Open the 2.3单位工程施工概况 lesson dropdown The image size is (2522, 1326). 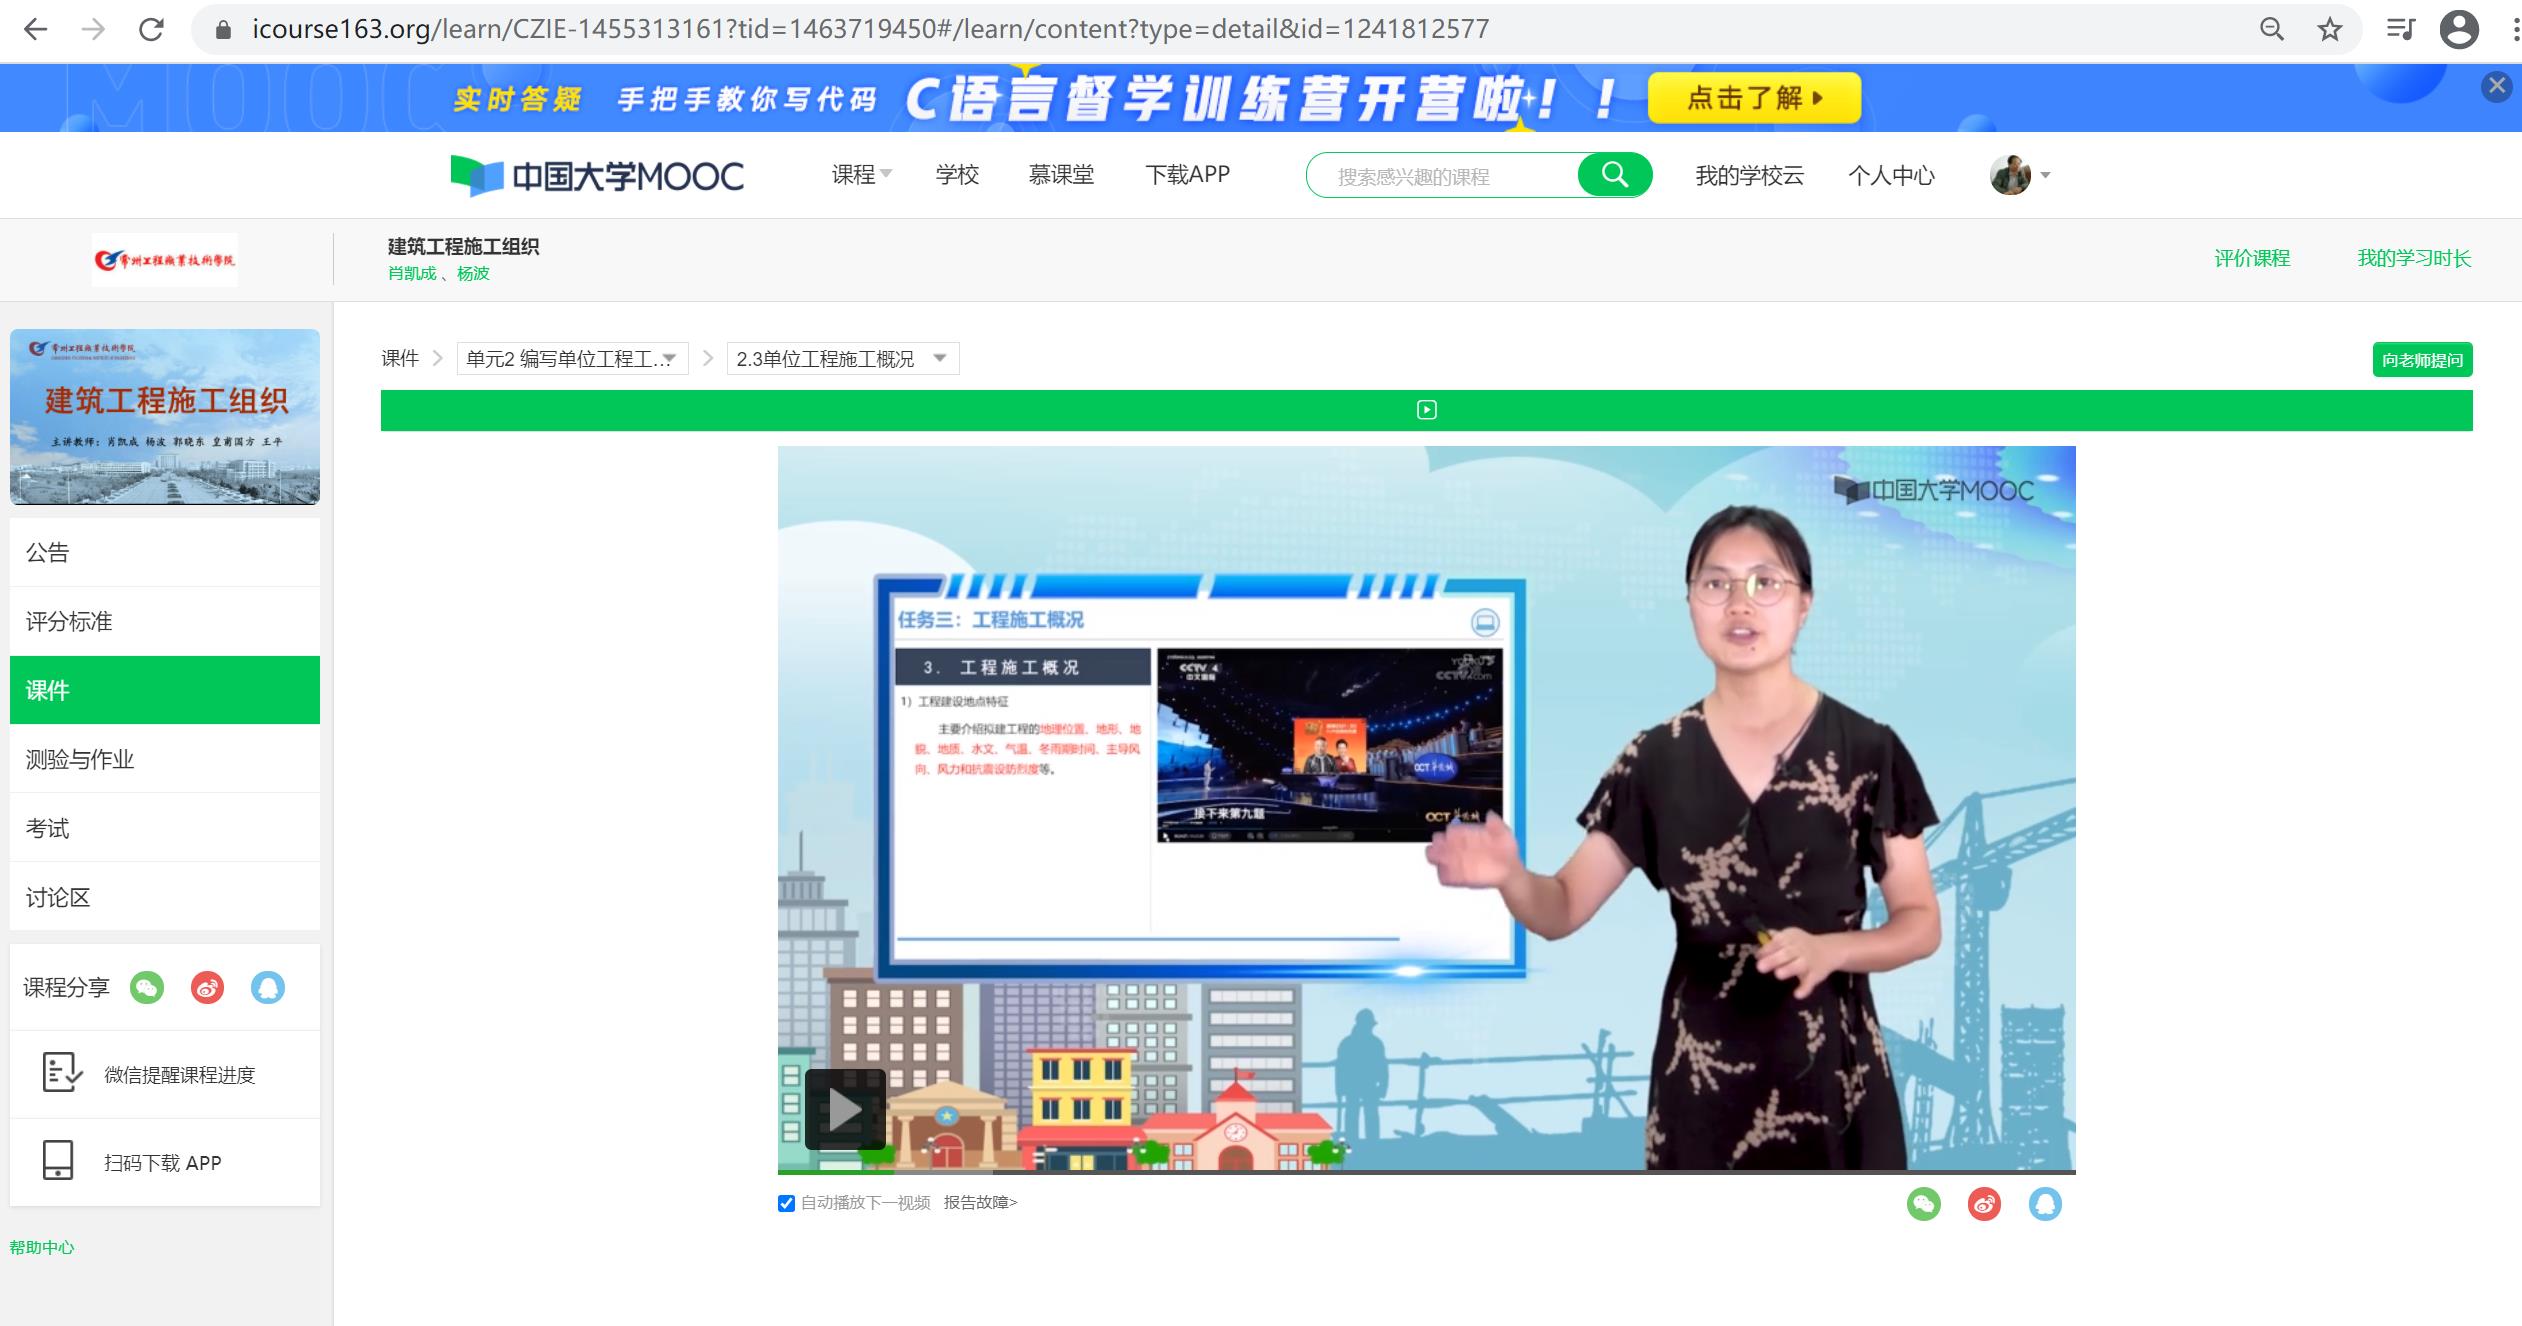[x=842, y=359]
